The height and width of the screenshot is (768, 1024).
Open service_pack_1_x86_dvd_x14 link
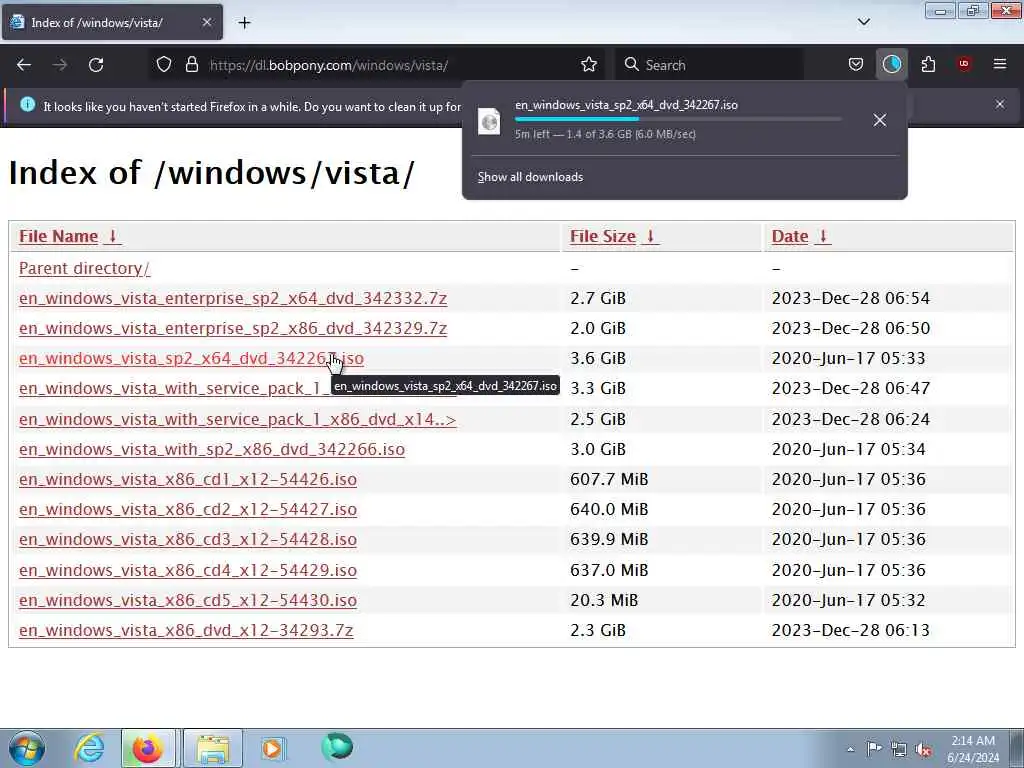pos(238,419)
